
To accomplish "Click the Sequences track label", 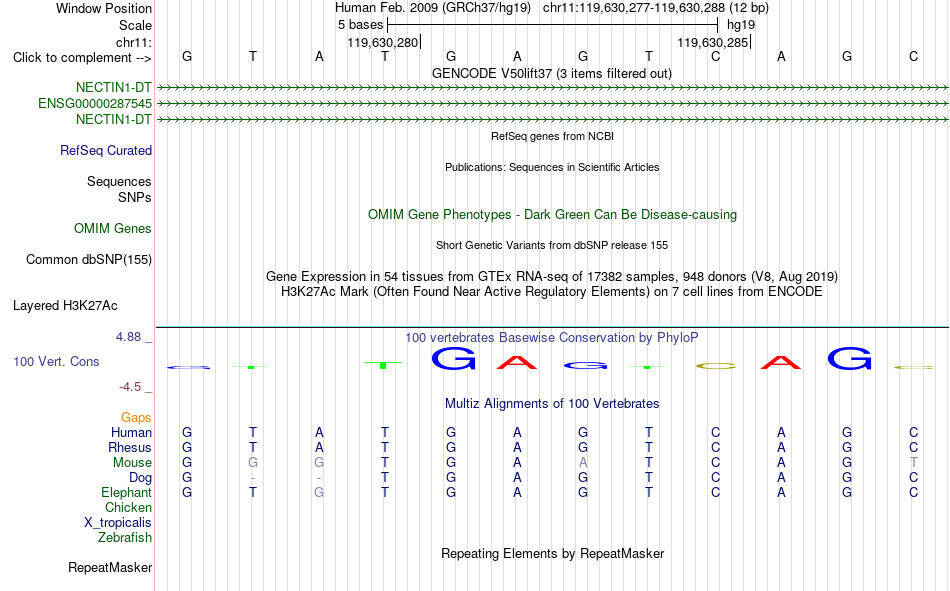I will (119, 181).
